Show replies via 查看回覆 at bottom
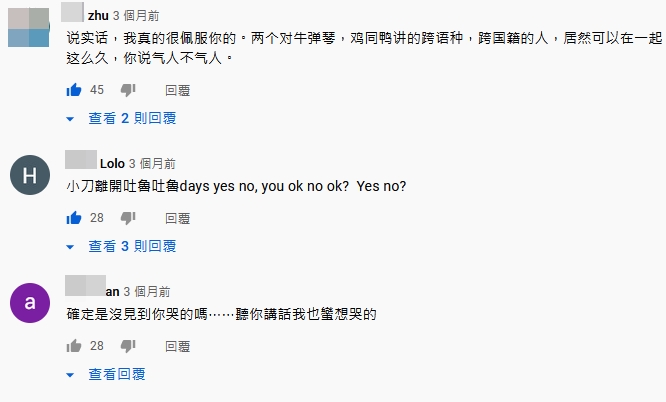 (106, 374)
